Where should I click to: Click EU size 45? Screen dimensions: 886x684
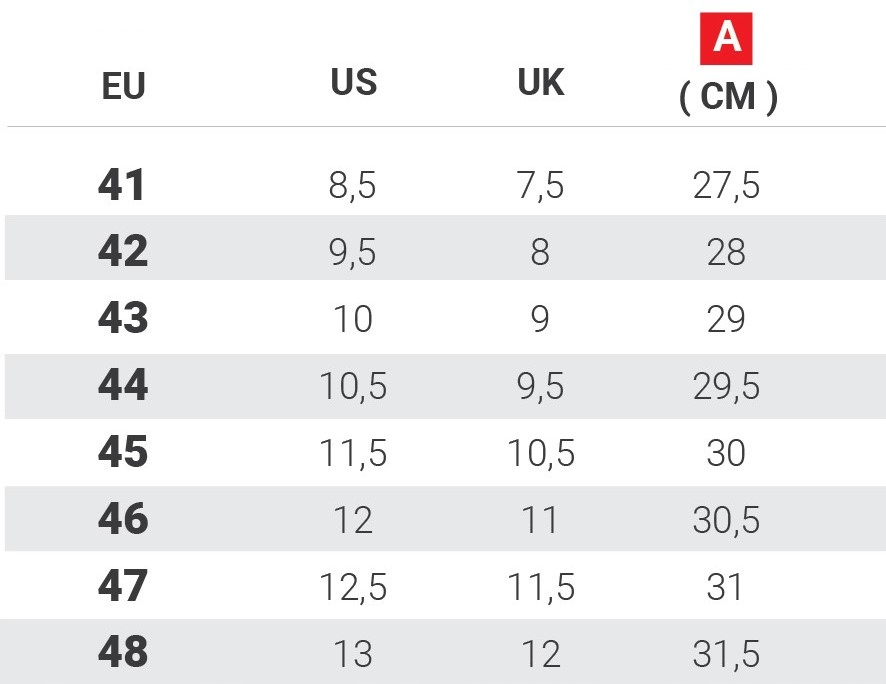click(x=123, y=453)
